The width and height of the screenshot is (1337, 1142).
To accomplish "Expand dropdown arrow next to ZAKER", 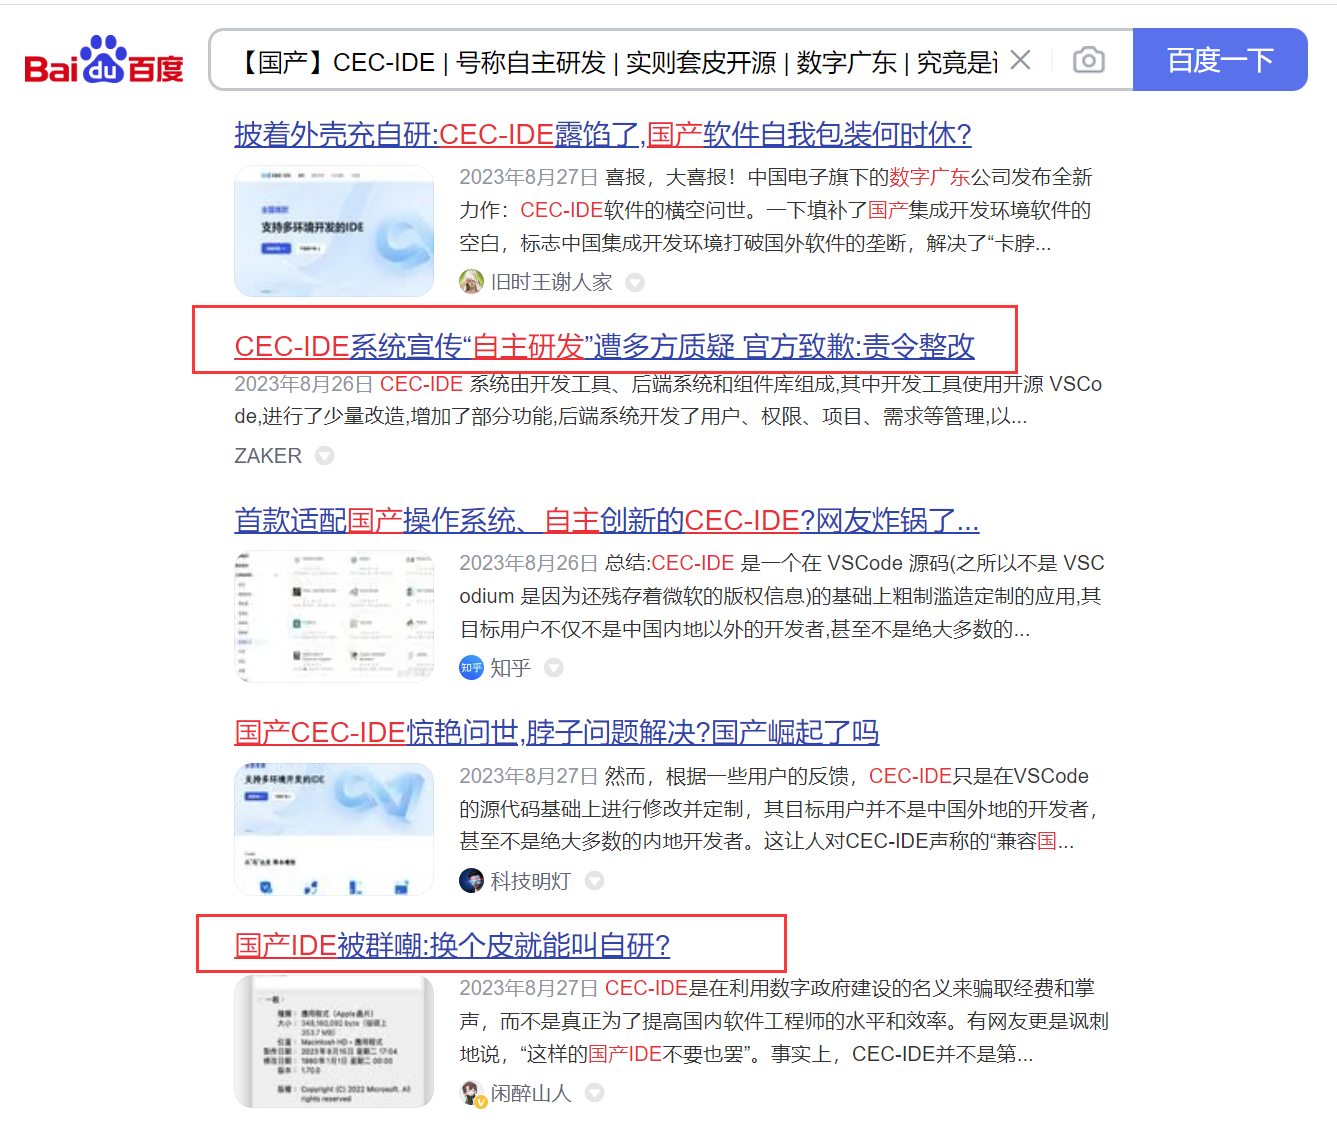I will pyautogui.click(x=325, y=456).
